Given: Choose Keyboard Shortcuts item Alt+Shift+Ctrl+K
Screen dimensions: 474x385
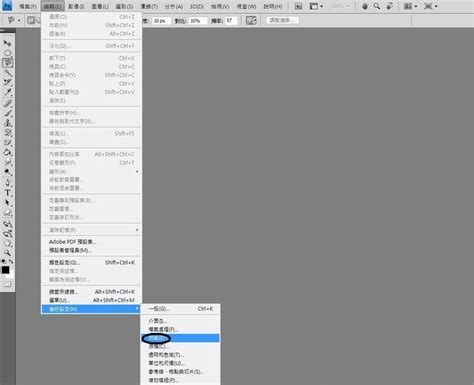Looking at the screenshot, I should coord(91,292).
